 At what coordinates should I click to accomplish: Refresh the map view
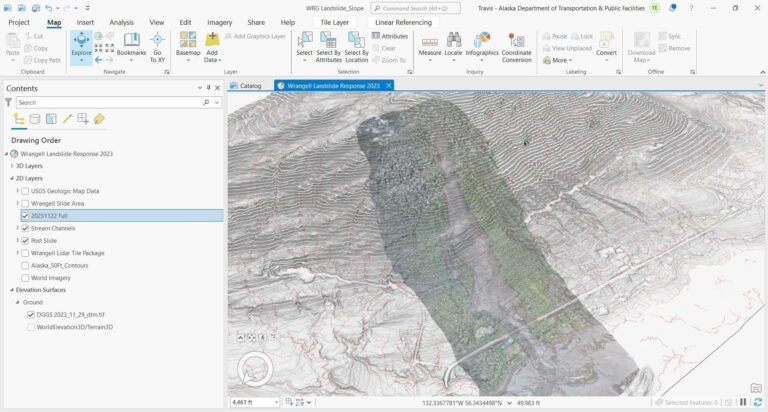[x=758, y=402]
